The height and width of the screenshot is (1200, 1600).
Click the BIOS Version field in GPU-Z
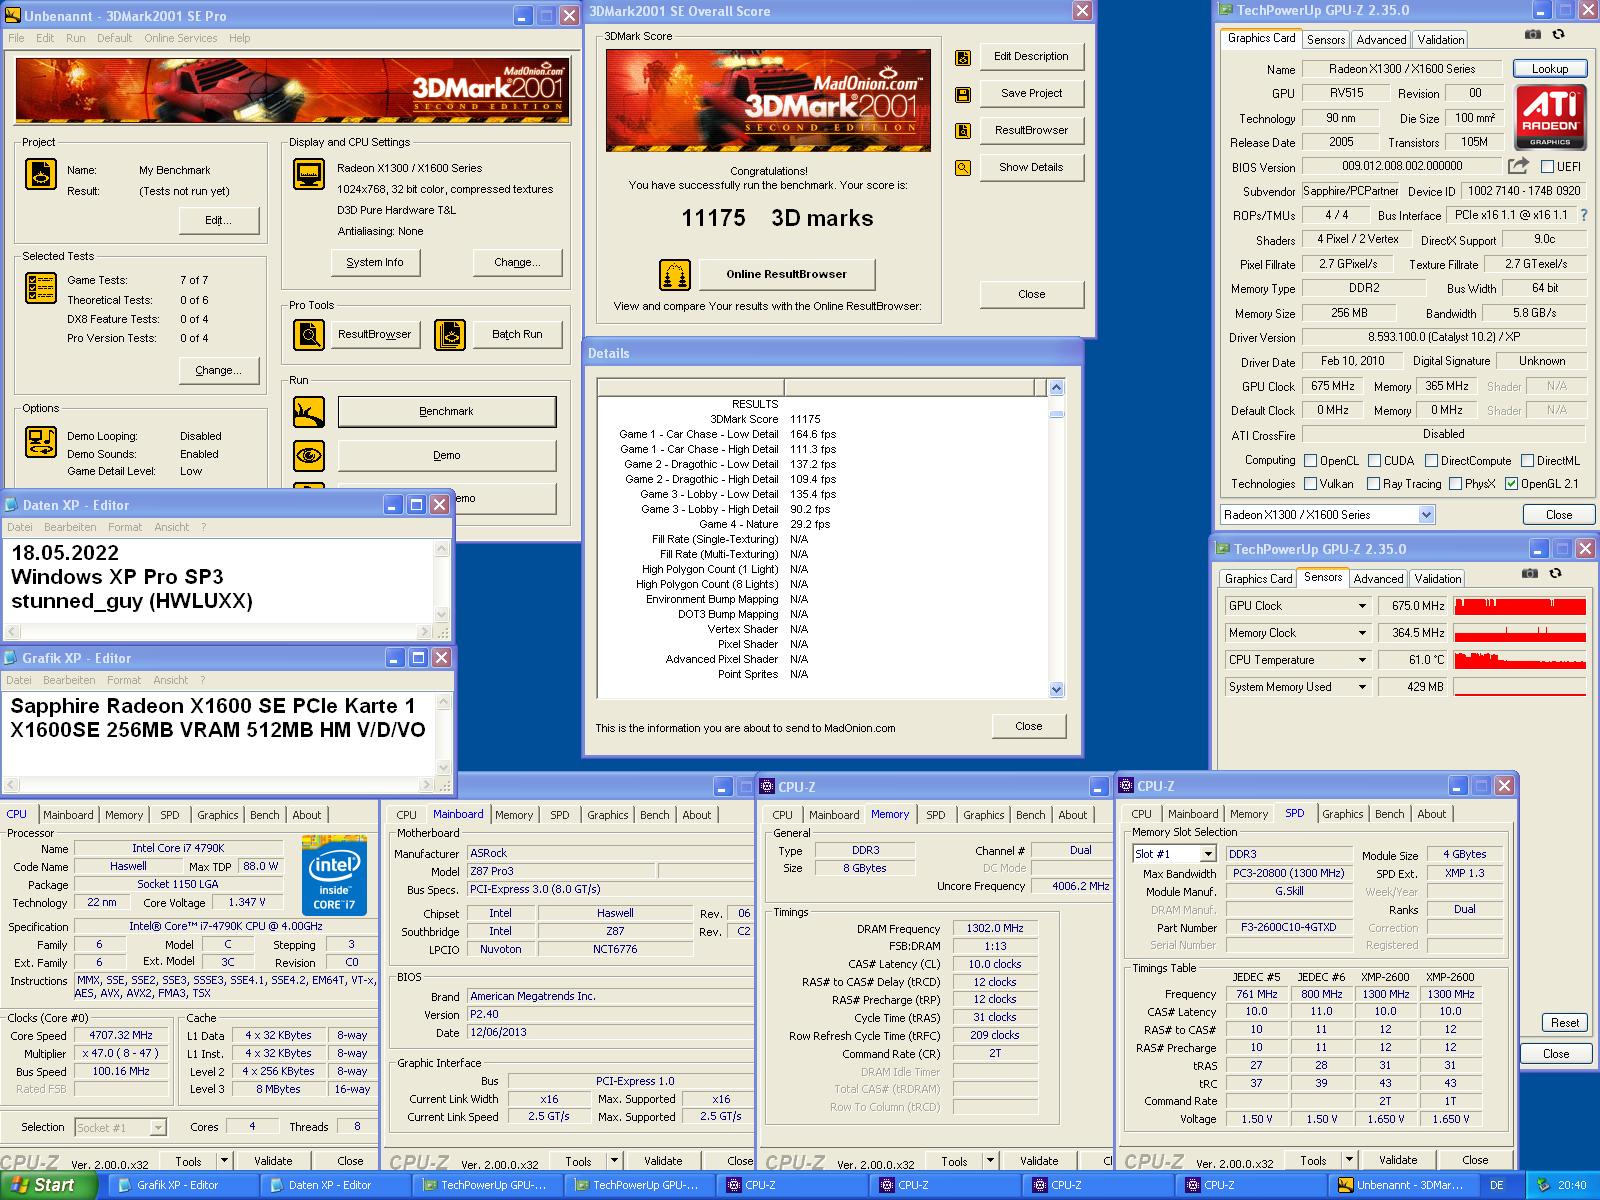1401,166
